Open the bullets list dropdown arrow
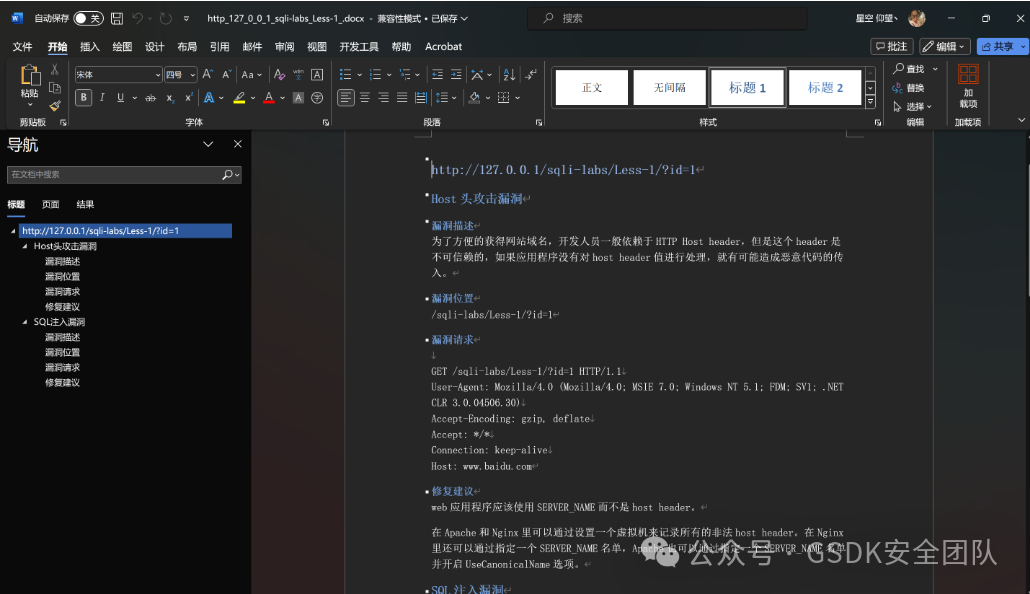The height and width of the screenshot is (594, 1030). [359, 74]
